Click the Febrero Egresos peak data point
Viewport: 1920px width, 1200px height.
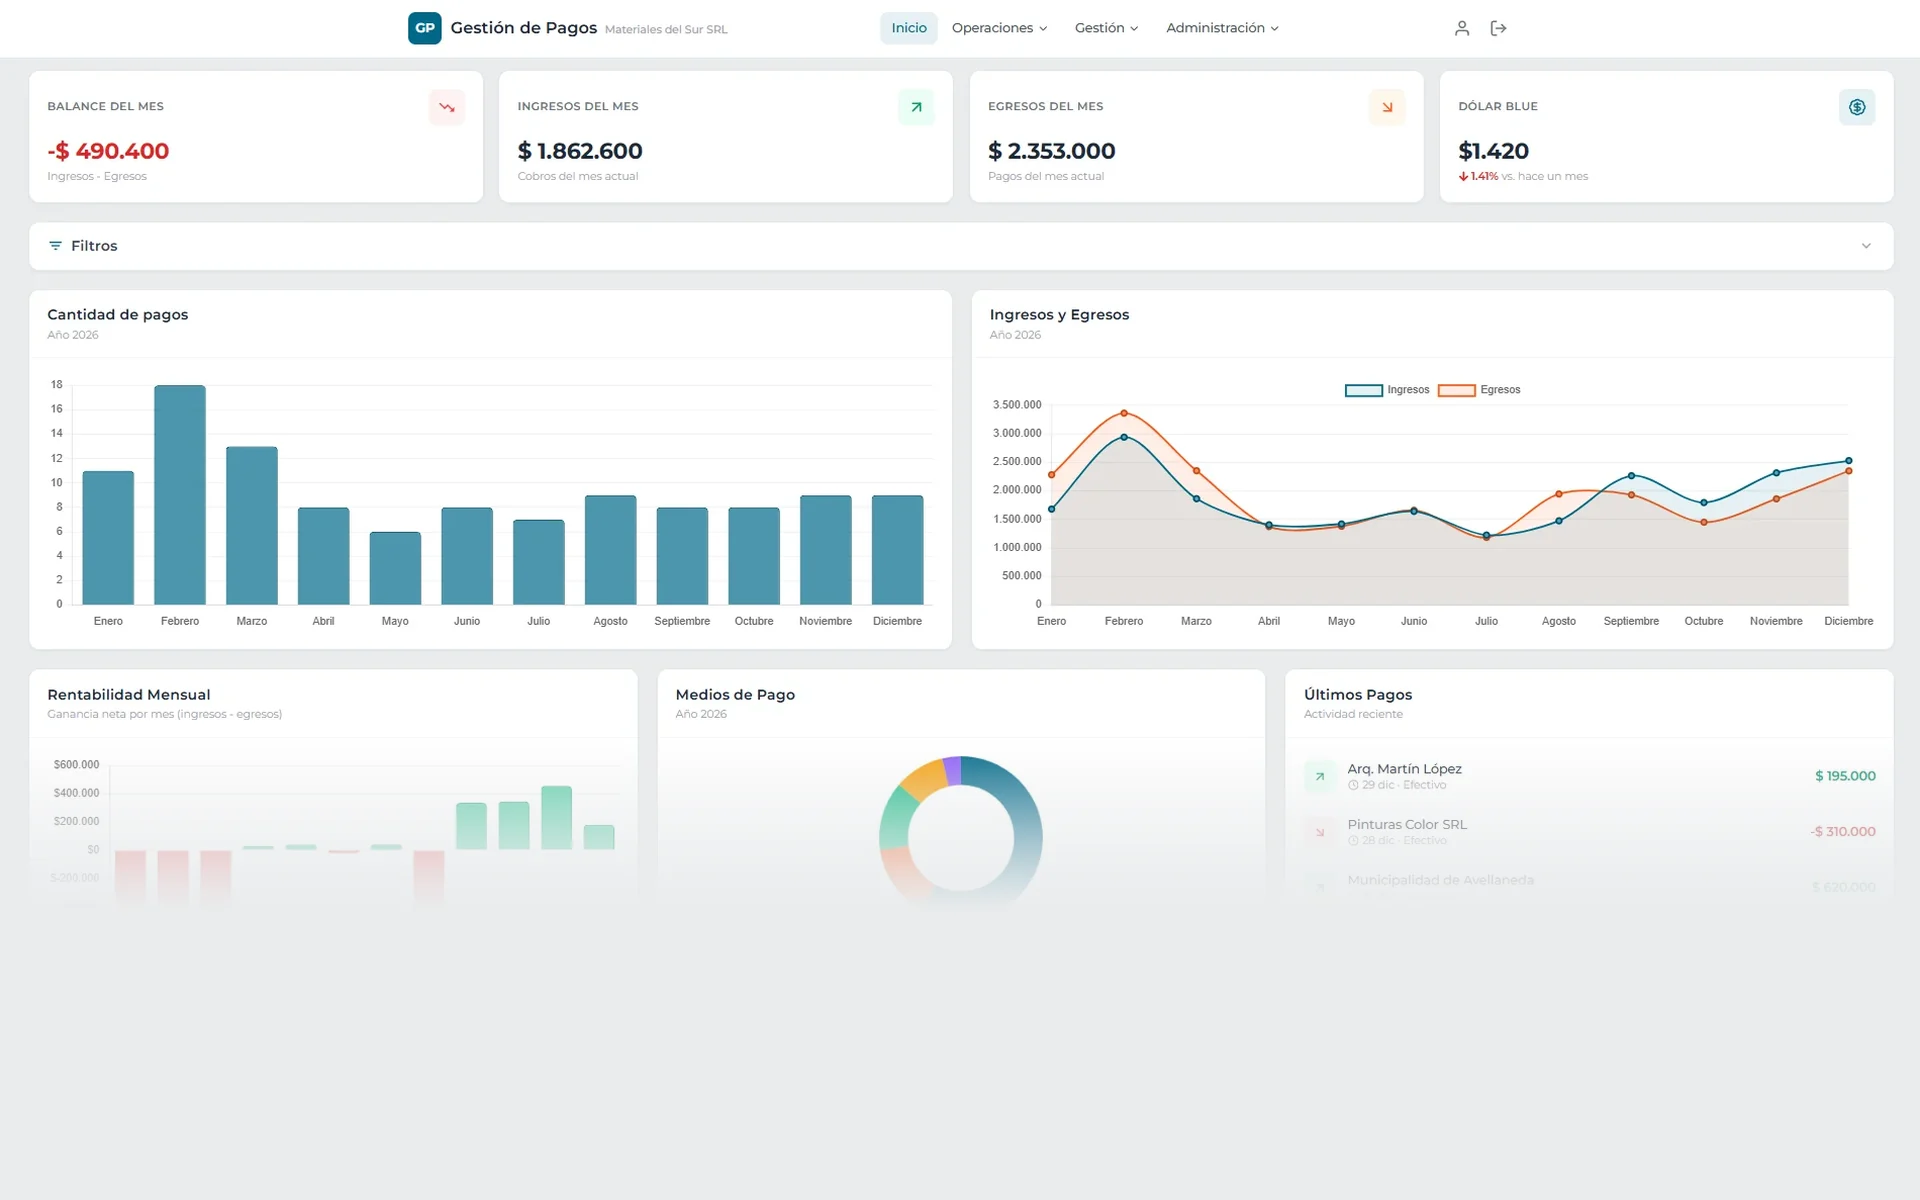pyautogui.click(x=1124, y=413)
